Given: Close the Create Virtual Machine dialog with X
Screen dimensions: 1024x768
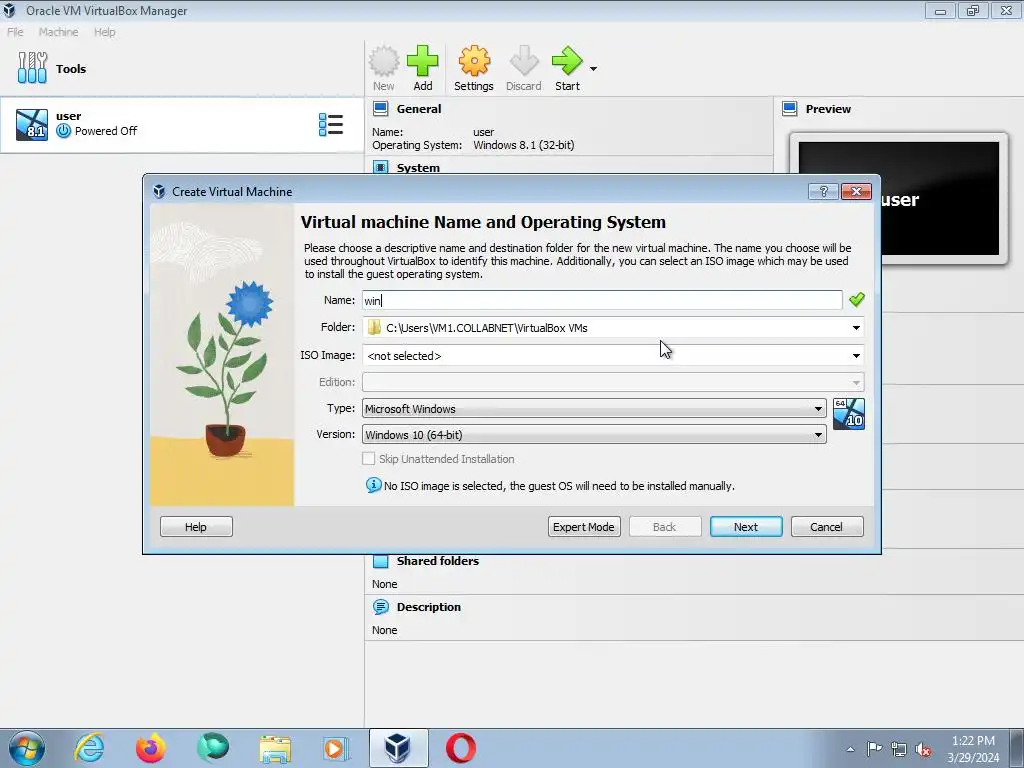Looking at the screenshot, I should [x=856, y=191].
